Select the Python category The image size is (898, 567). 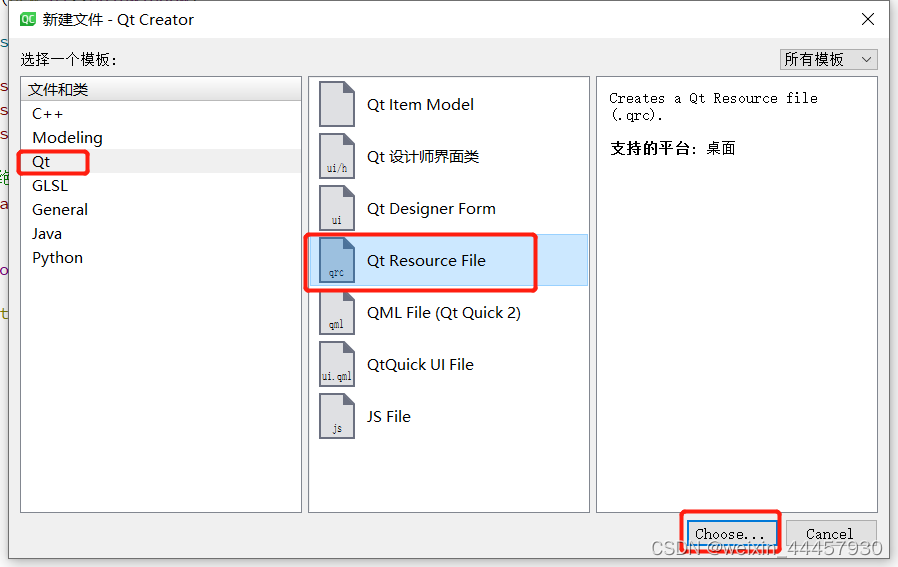160,258
